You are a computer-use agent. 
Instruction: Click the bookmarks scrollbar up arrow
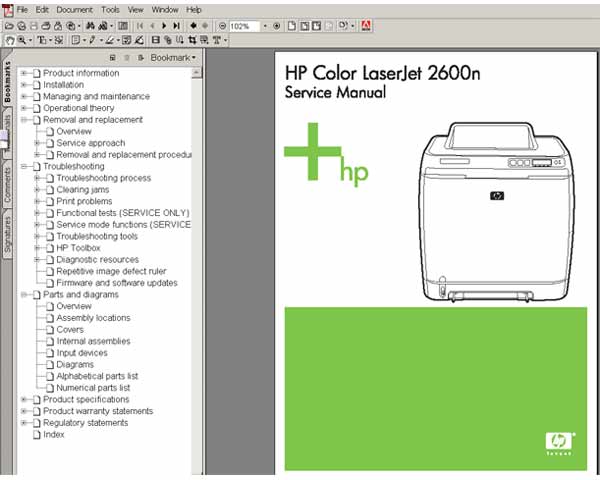point(197,72)
